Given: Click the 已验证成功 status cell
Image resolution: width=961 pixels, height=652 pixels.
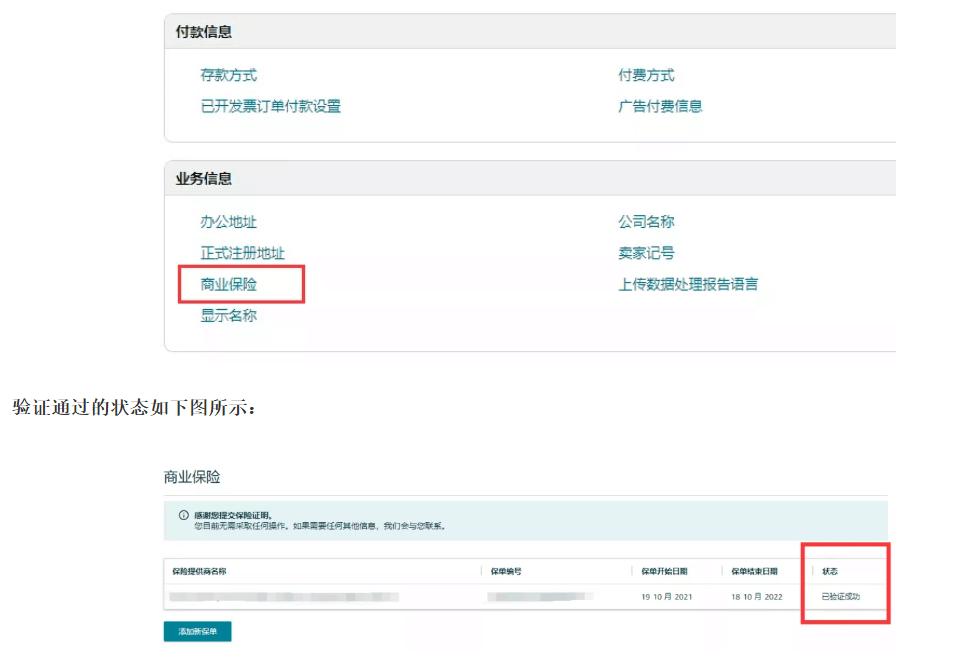Looking at the screenshot, I should click(840, 596).
